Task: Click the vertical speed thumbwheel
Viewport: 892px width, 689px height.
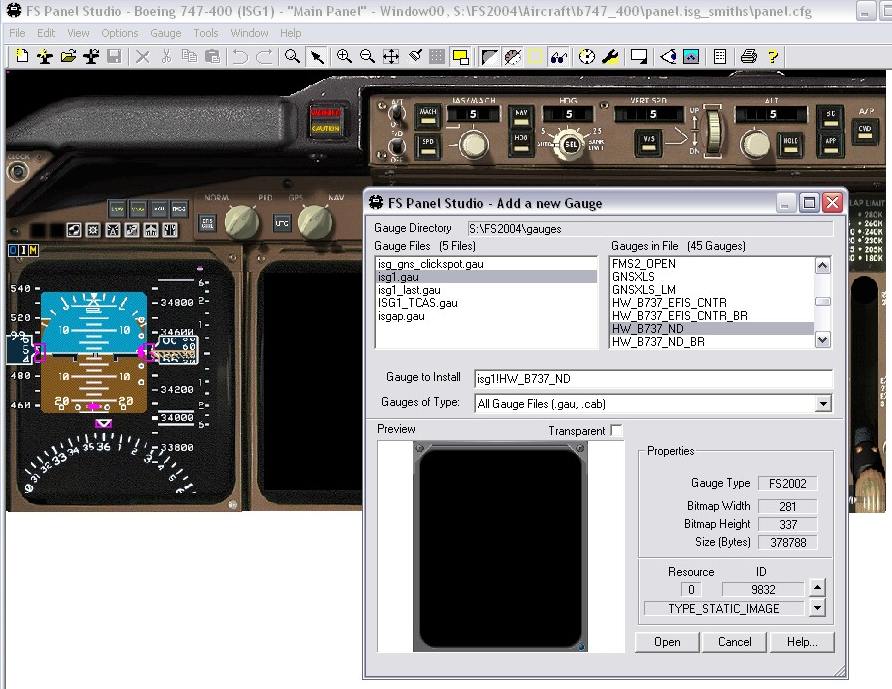Action: tap(713, 132)
